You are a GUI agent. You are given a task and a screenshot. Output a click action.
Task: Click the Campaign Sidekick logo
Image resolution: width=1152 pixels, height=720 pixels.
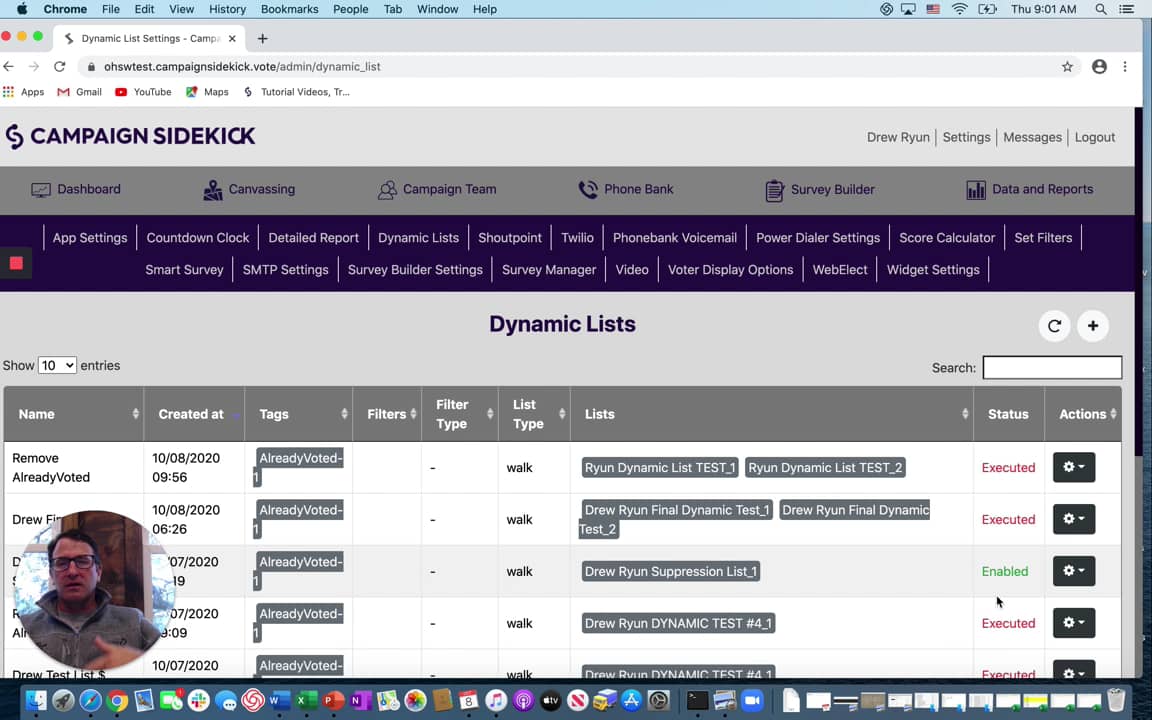tap(130, 137)
